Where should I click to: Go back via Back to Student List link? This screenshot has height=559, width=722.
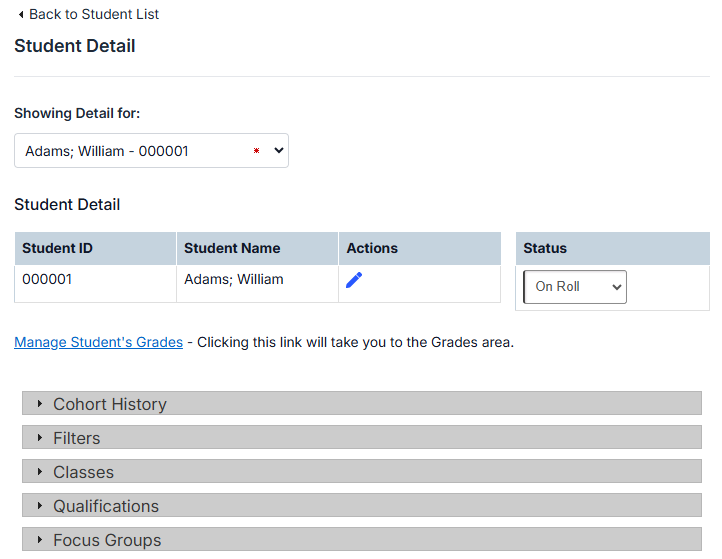point(93,15)
